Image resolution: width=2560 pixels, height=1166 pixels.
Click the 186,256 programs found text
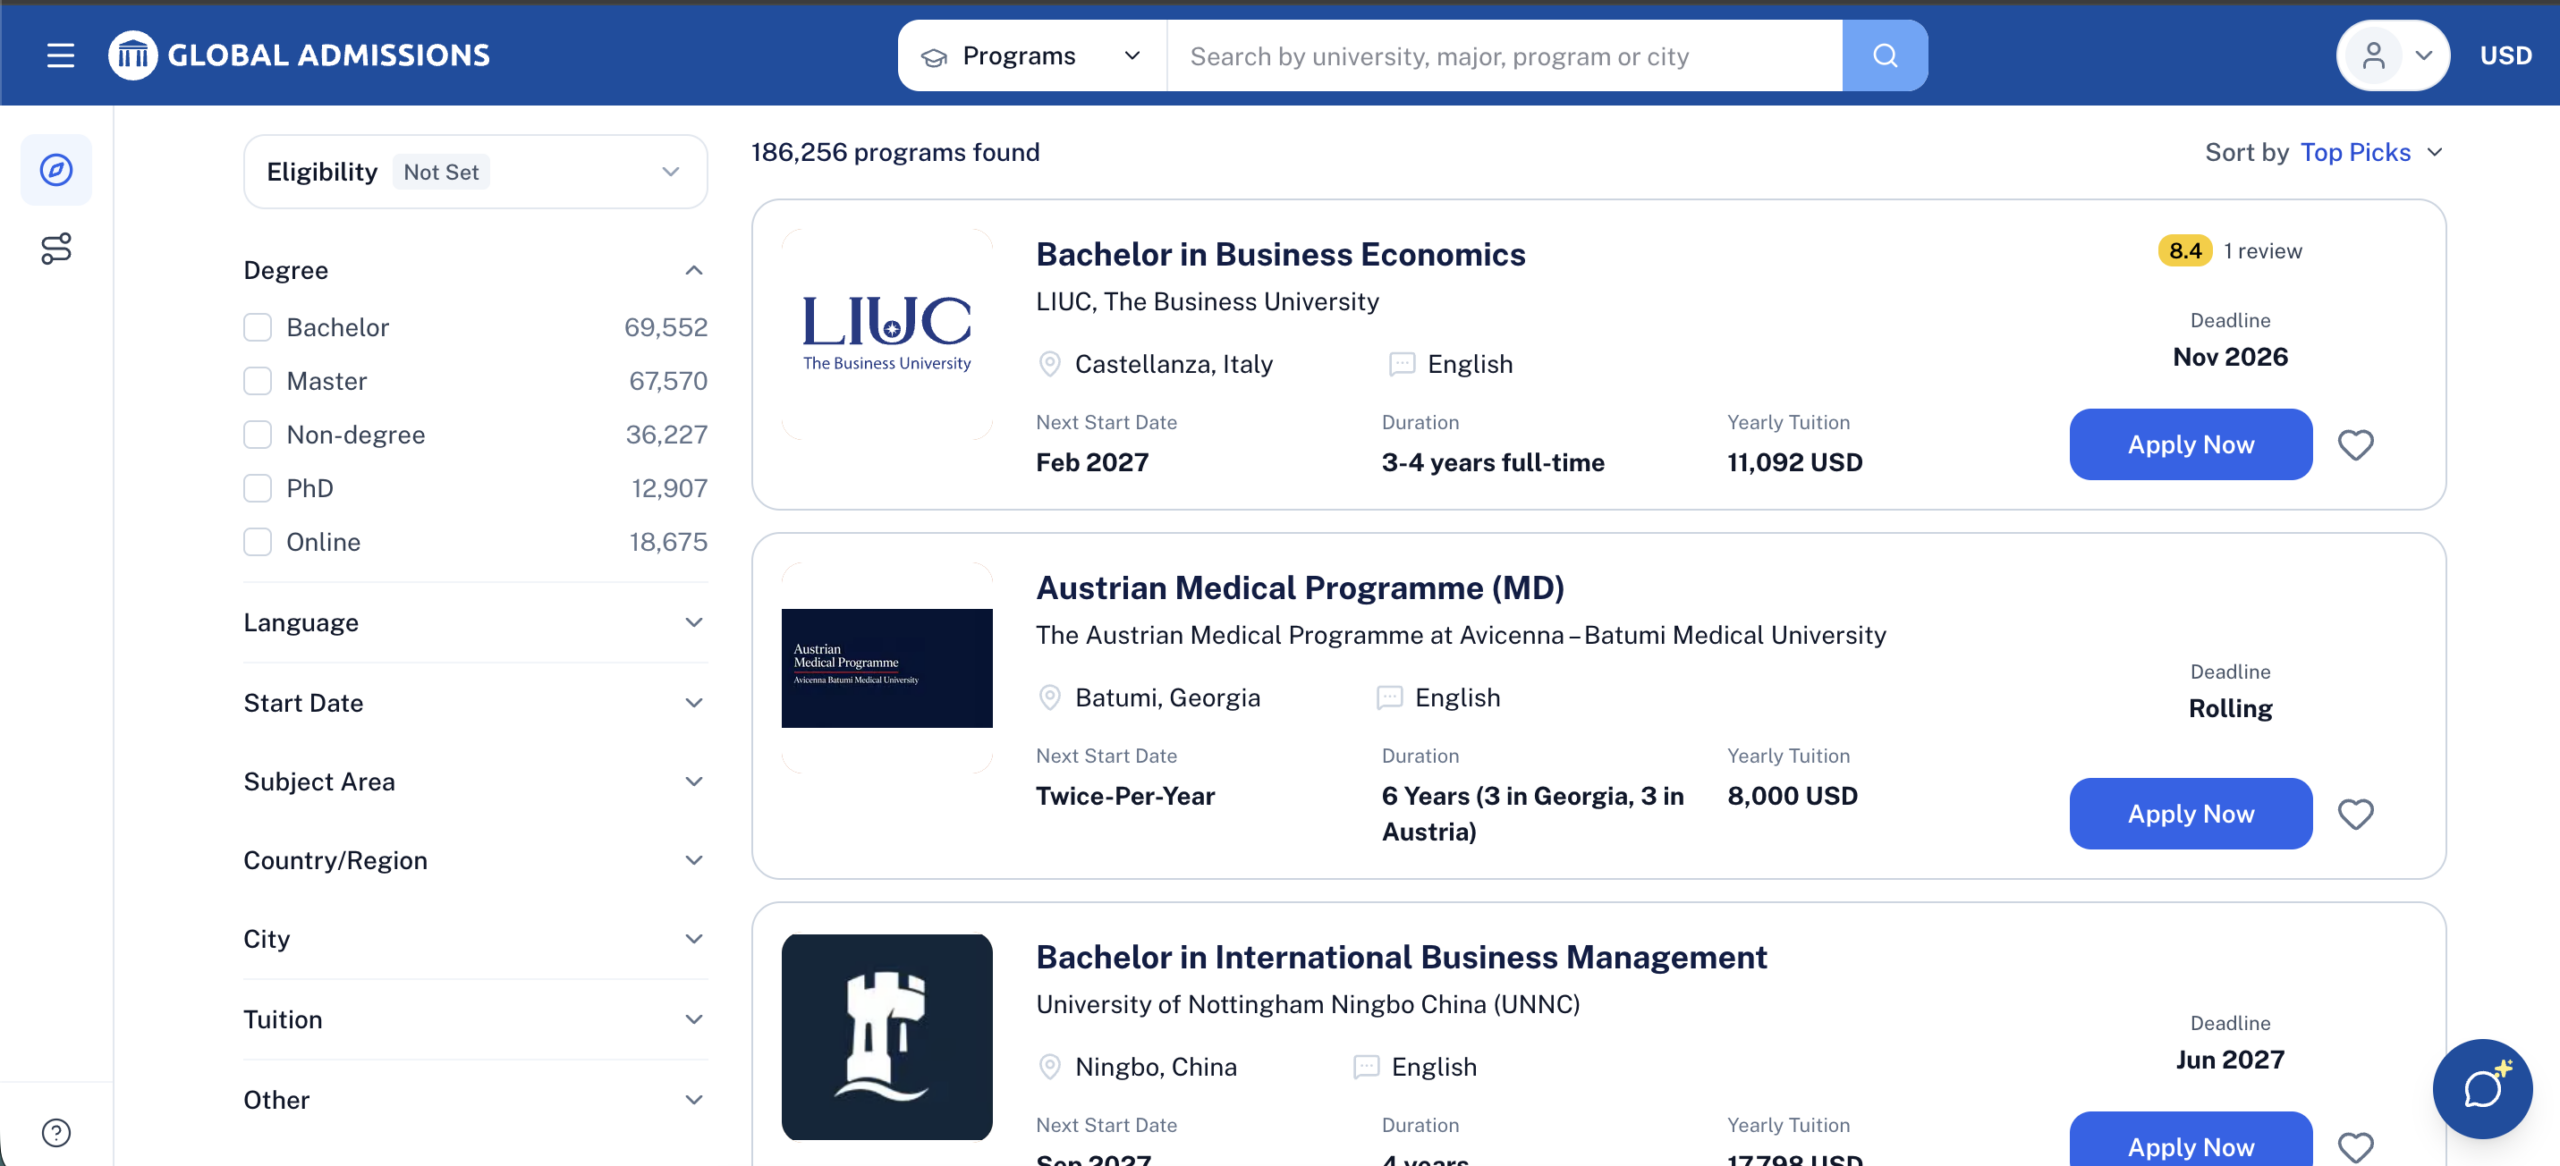tap(896, 153)
